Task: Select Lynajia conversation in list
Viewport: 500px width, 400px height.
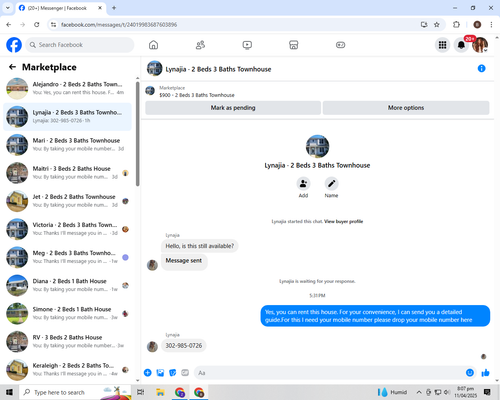Action: (x=68, y=117)
